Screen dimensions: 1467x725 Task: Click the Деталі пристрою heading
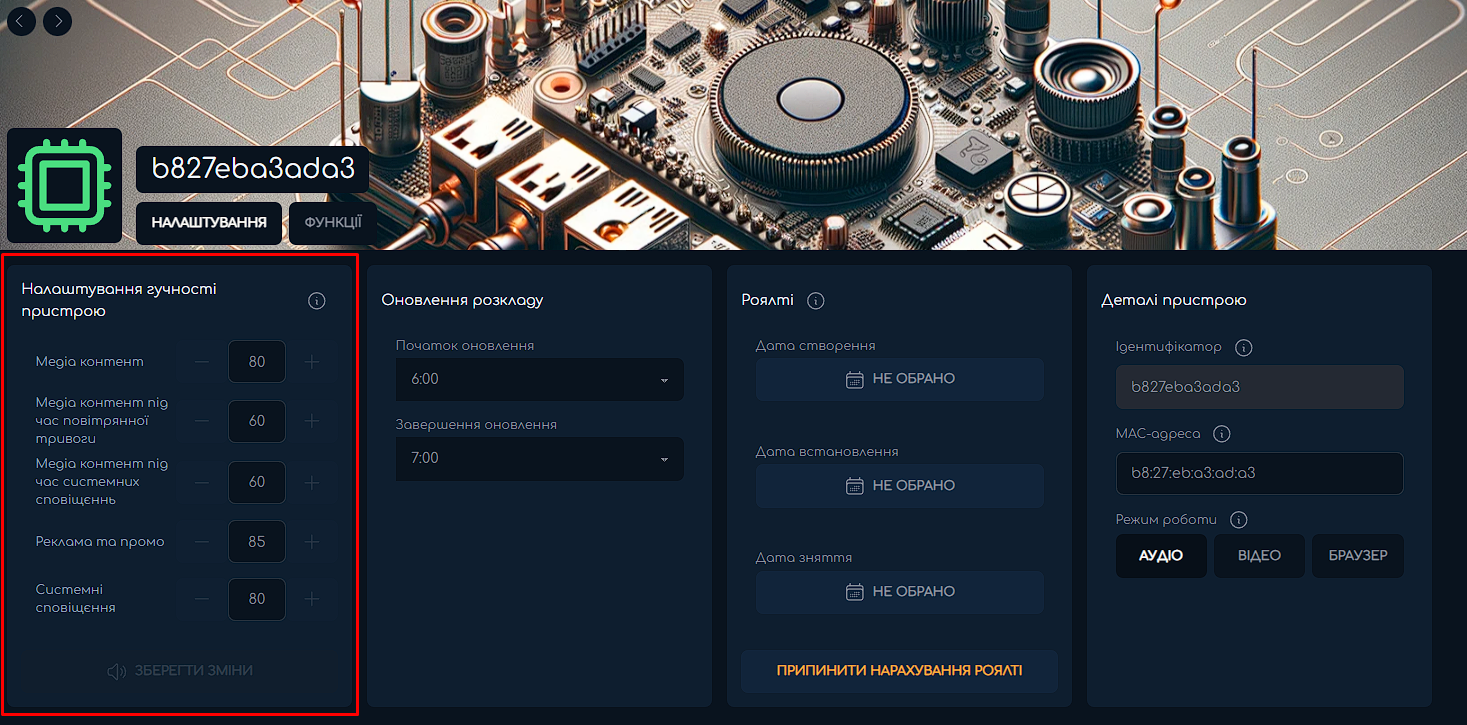1174,301
